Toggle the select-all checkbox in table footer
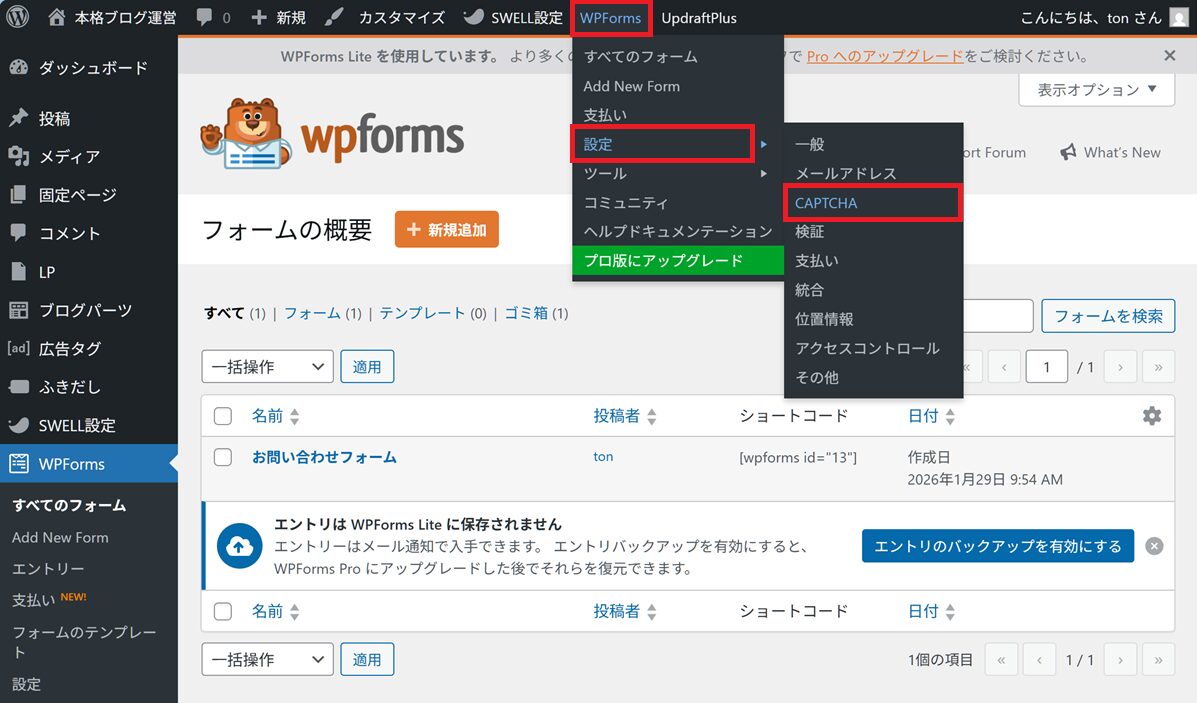 (223, 611)
